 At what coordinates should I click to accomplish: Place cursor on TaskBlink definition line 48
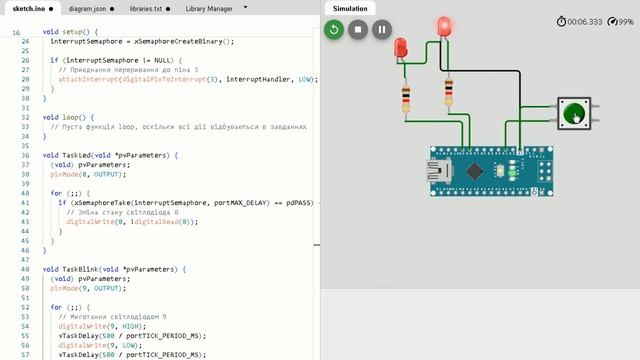tap(114, 269)
